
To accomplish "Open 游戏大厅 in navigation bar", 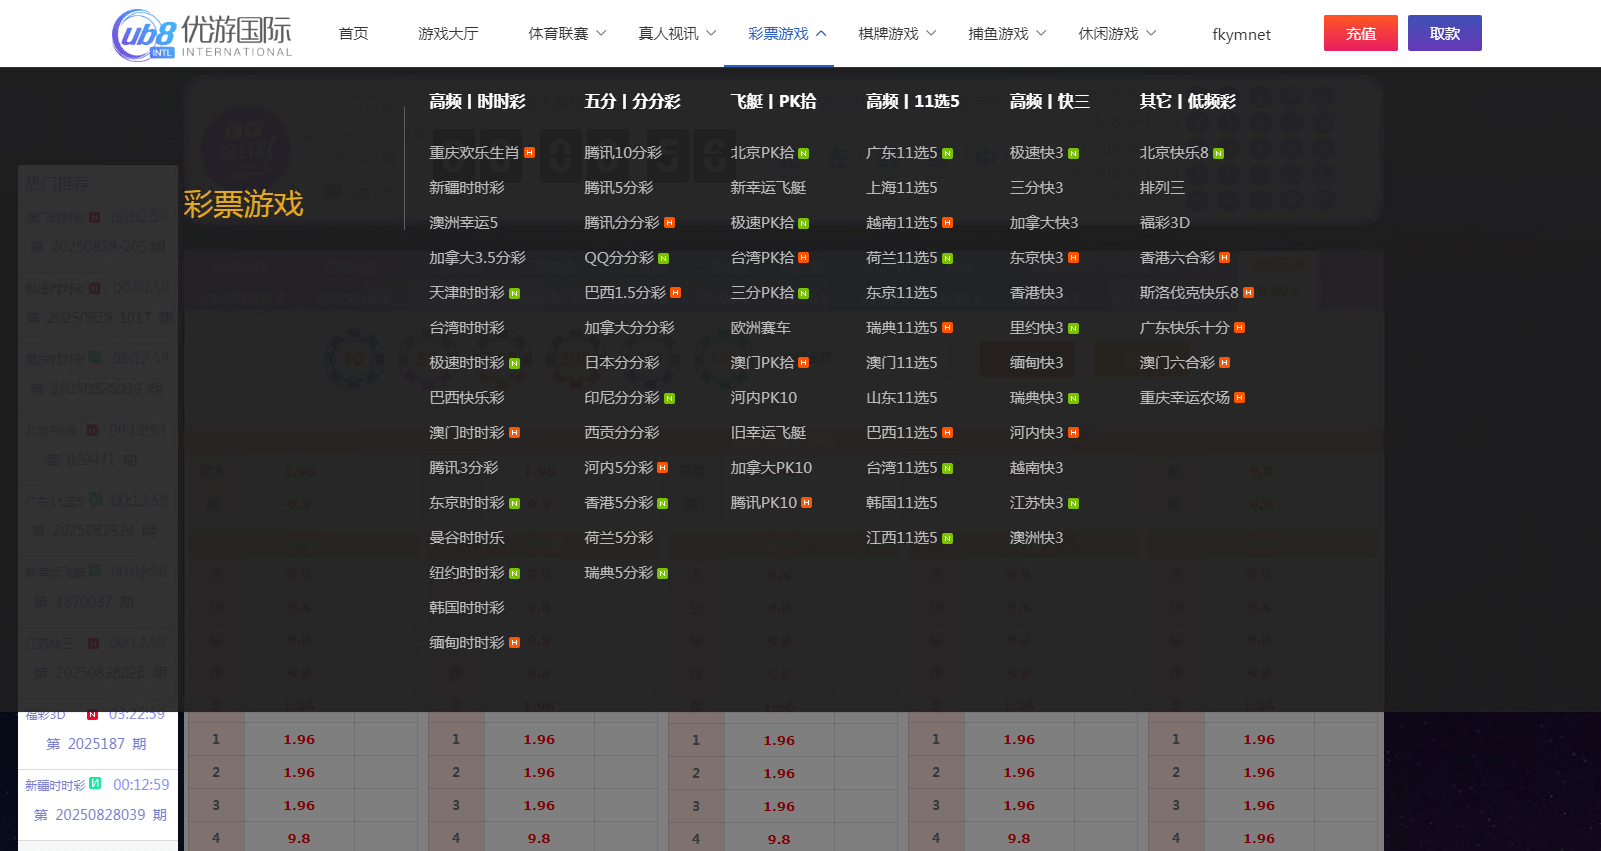I will click(448, 34).
